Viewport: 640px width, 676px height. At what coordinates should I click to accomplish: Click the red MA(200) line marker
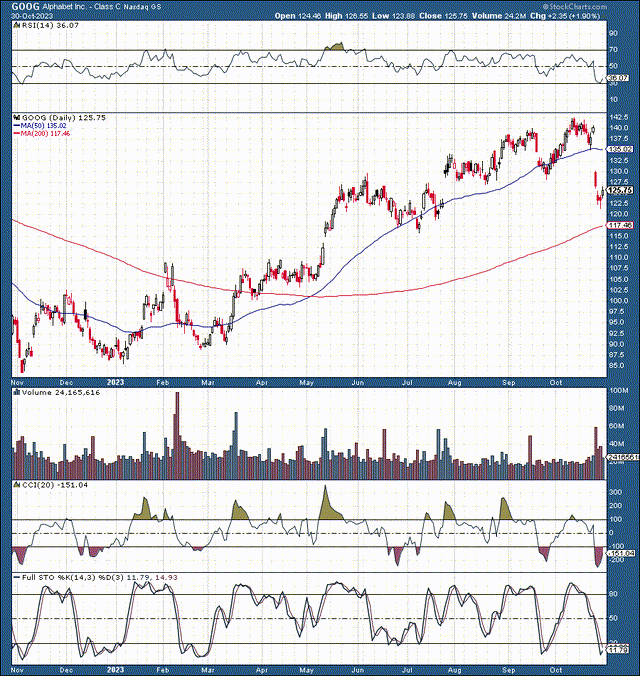pyautogui.click(x=17, y=134)
